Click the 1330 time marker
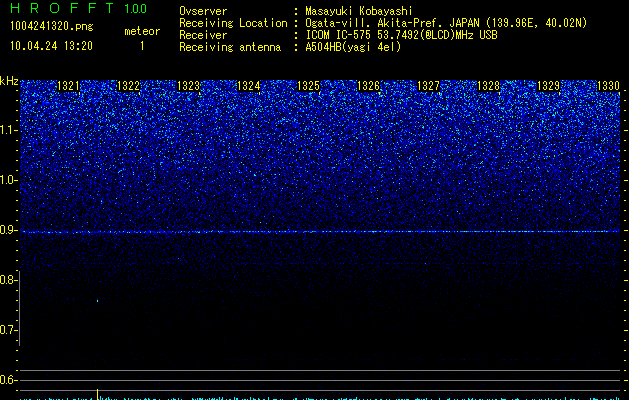 608,86
